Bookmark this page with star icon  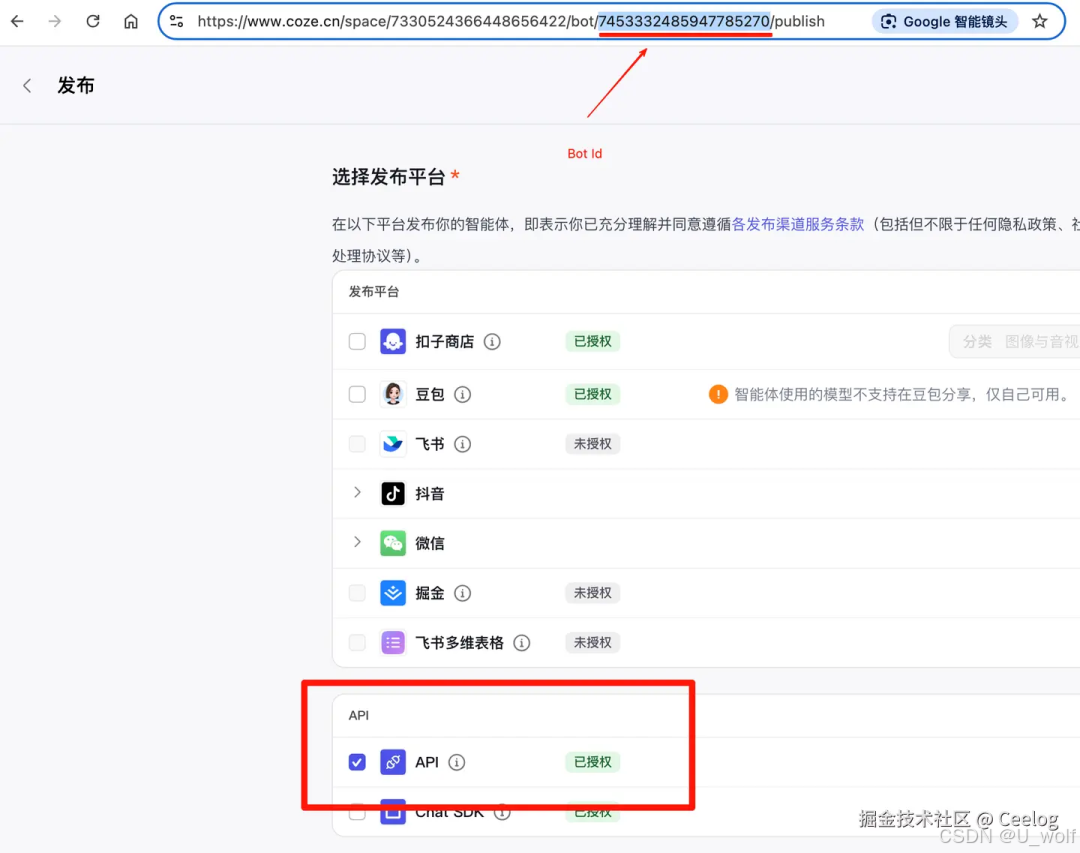(x=1040, y=21)
